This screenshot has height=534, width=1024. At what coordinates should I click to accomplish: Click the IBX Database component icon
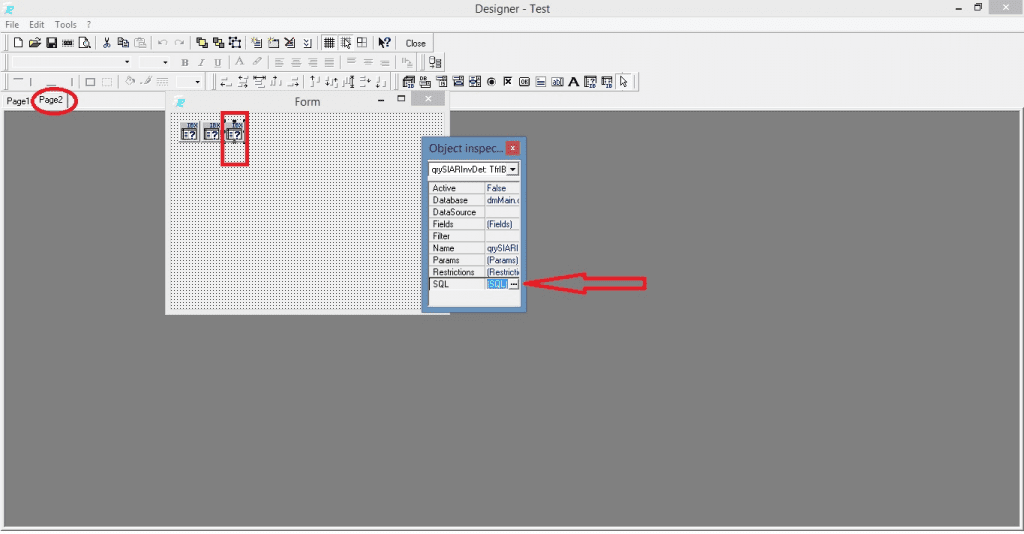click(409, 82)
